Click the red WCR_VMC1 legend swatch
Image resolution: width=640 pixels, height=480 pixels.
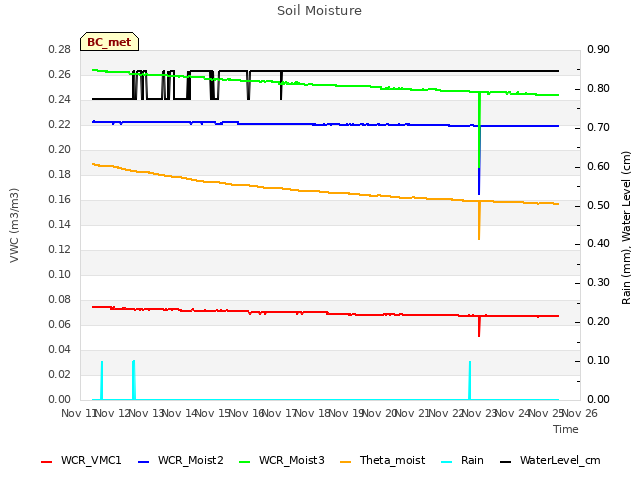47,462
